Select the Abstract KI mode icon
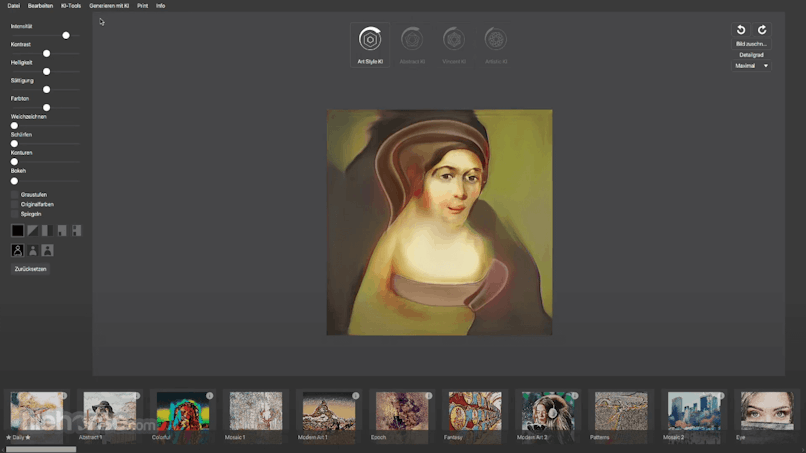The image size is (806, 453). click(412, 39)
